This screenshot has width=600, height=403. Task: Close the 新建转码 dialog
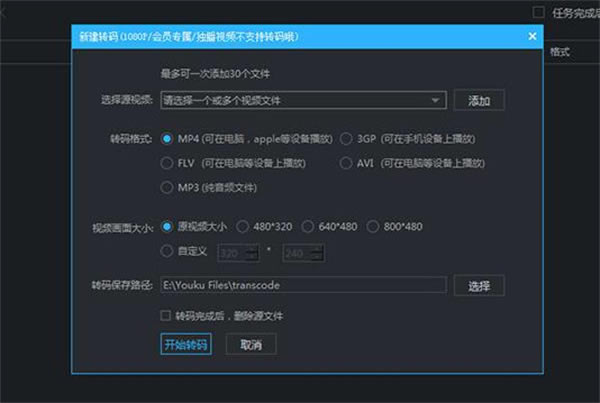click(532, 36)
